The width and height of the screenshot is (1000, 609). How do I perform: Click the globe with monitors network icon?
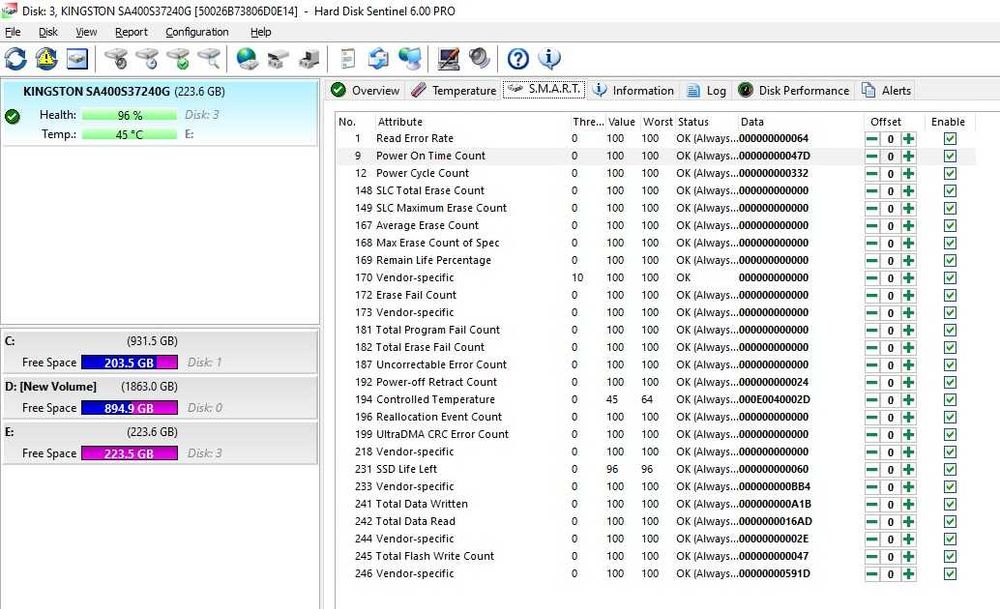[410, 59]
